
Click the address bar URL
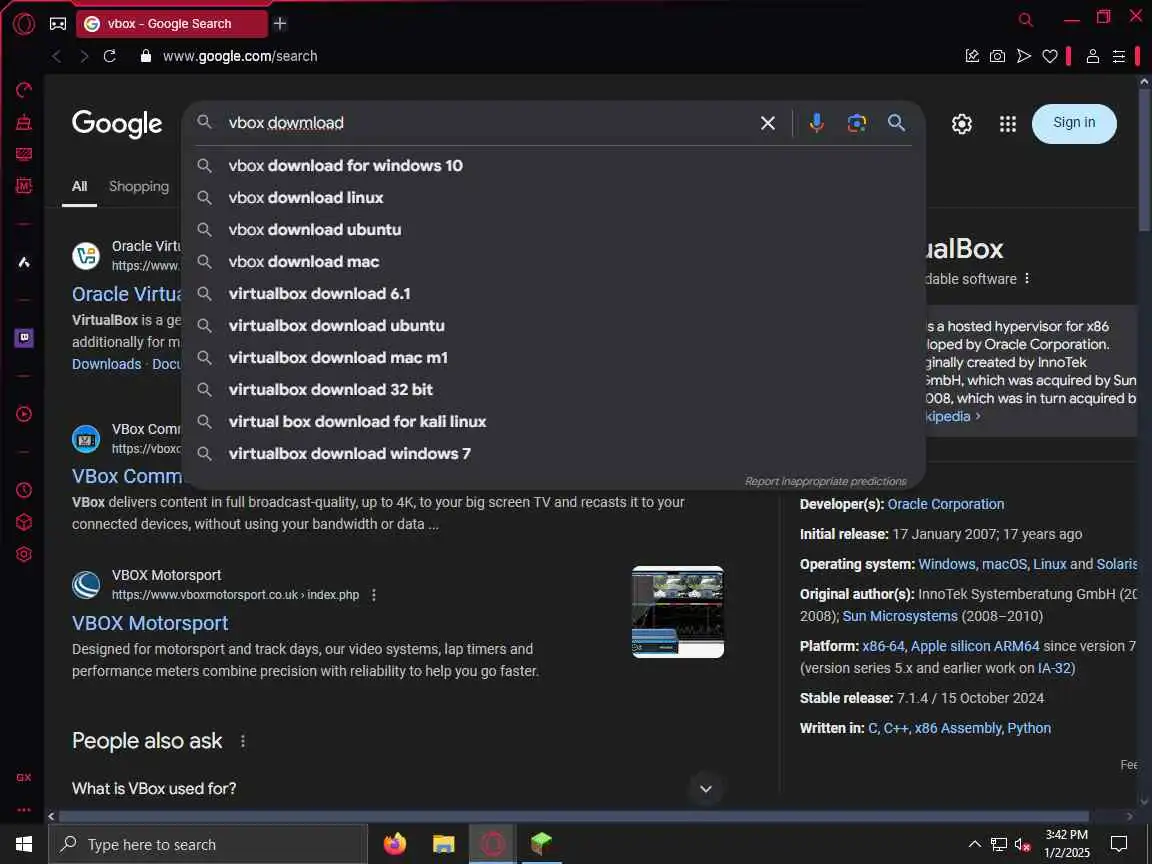click(x=240, y=56)
